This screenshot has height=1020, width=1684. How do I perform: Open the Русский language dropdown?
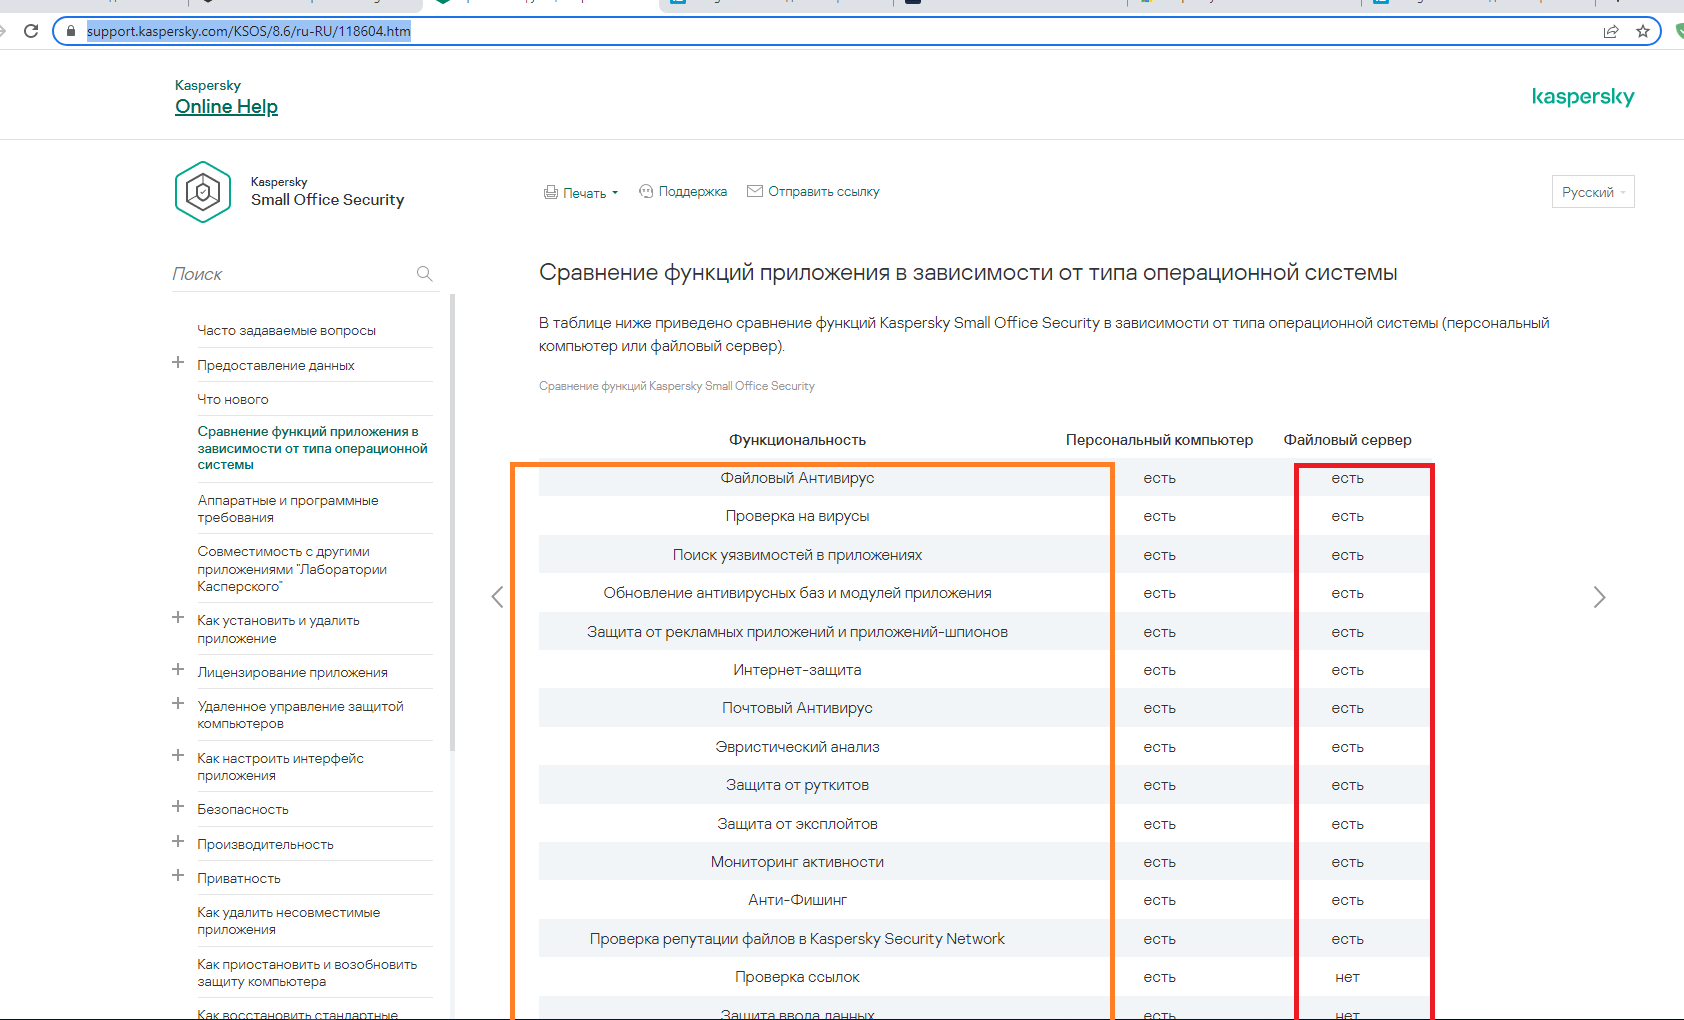point(1593,192)
